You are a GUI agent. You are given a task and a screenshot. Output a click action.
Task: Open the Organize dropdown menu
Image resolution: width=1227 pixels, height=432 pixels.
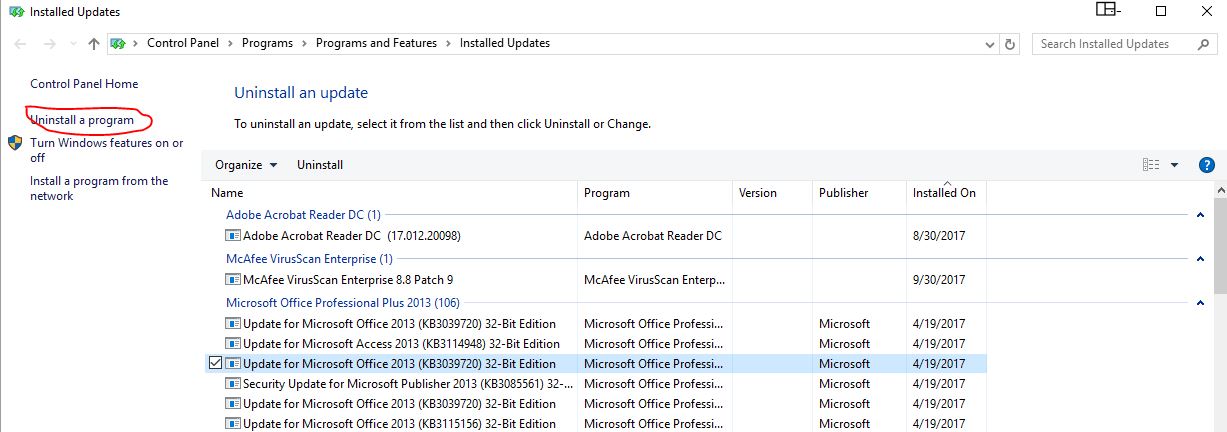pyautogui.click(x=246, y=165)
